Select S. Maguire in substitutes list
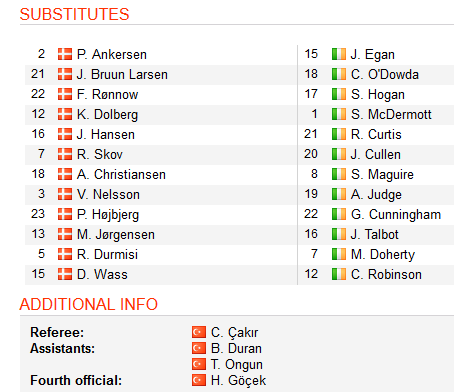454x392 pixels. click(x=382, y=175)
